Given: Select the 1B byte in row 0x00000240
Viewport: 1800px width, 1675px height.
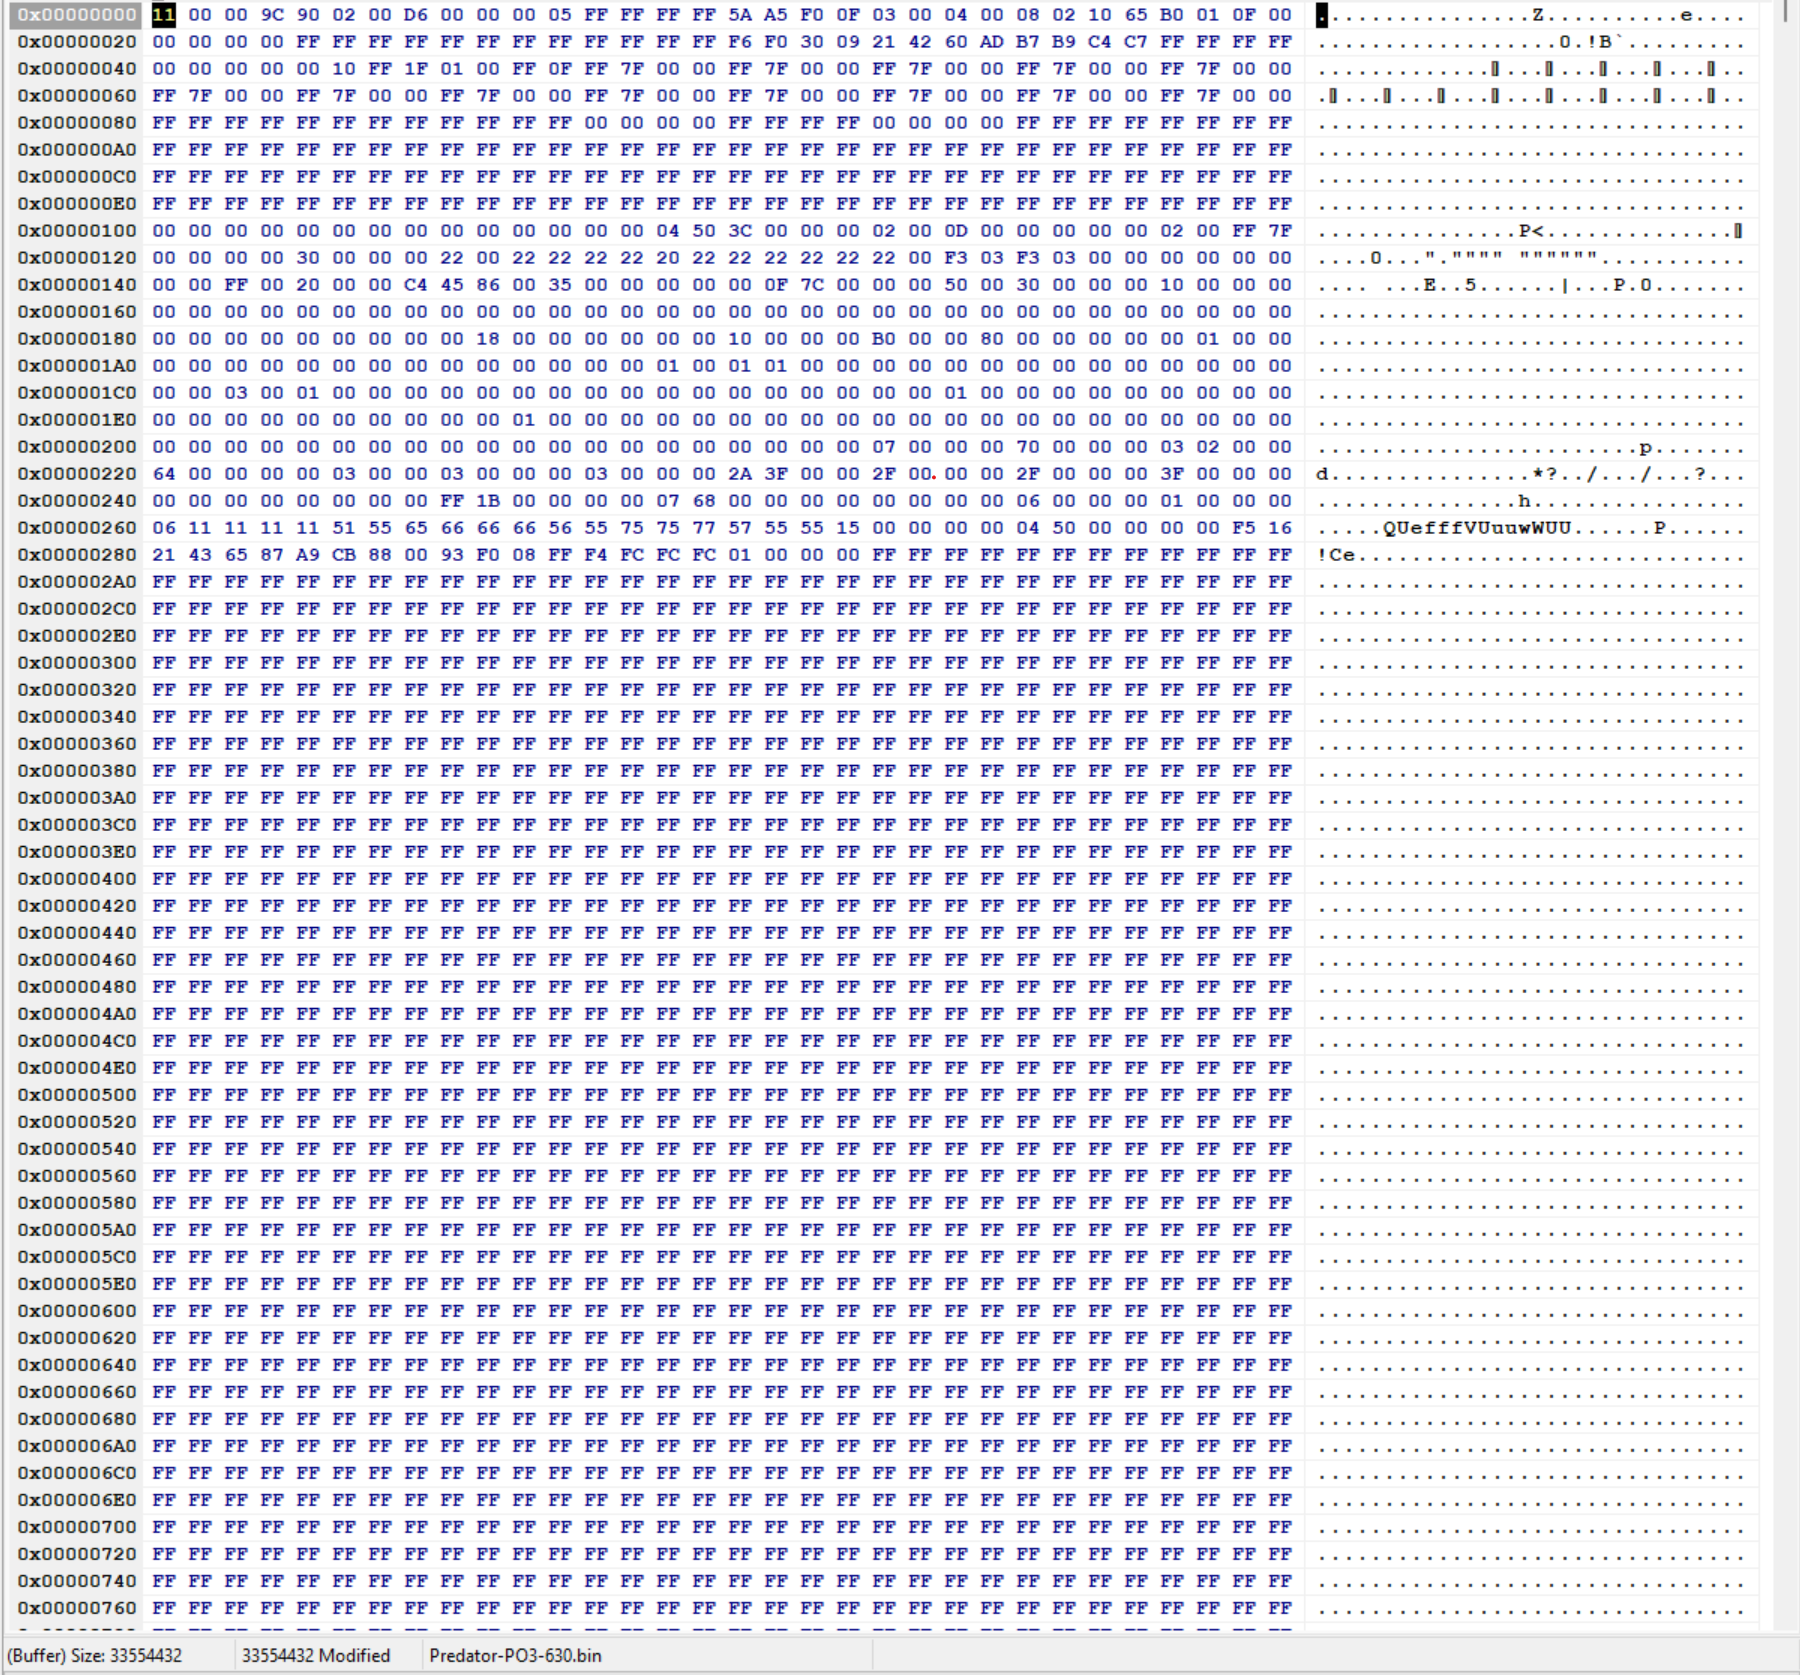Looking at the screenshot, I should pos(488,501).
